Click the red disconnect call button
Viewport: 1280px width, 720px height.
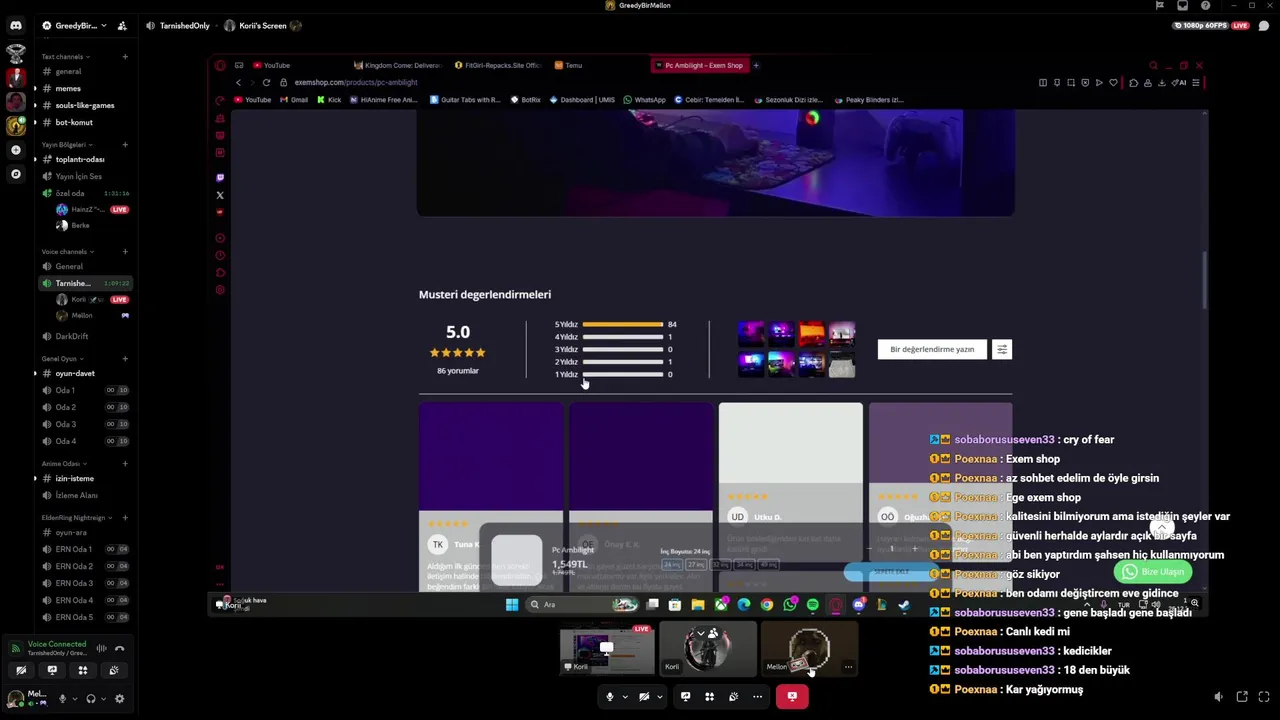pos(792,696)
